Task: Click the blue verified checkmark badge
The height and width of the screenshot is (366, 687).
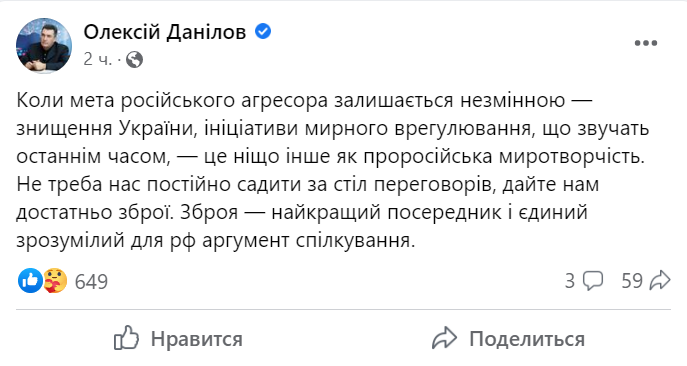Action: pos(263,31)
